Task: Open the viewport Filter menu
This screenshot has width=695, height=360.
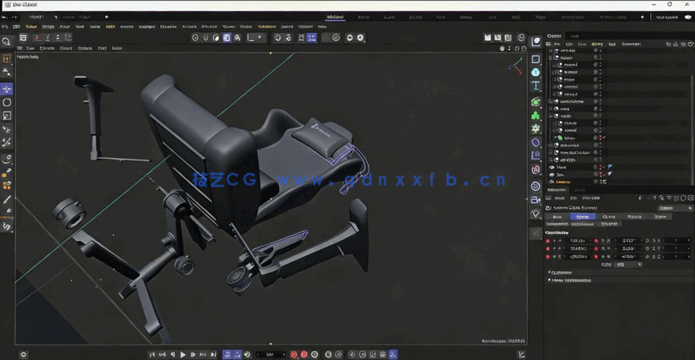Action: (x=102, y=48)
